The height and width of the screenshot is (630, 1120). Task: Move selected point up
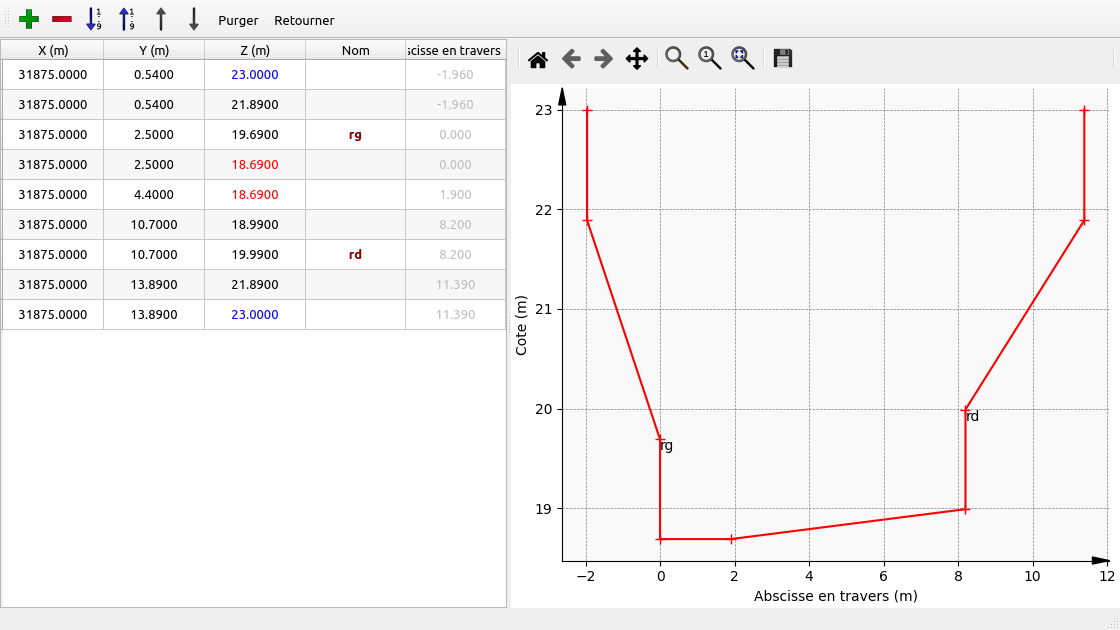(160, 19)
